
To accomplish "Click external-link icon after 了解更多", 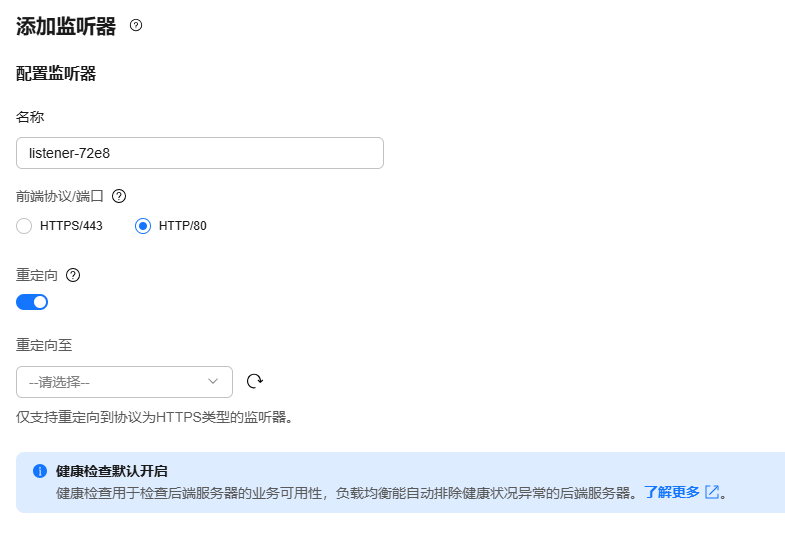I will 711,492.
